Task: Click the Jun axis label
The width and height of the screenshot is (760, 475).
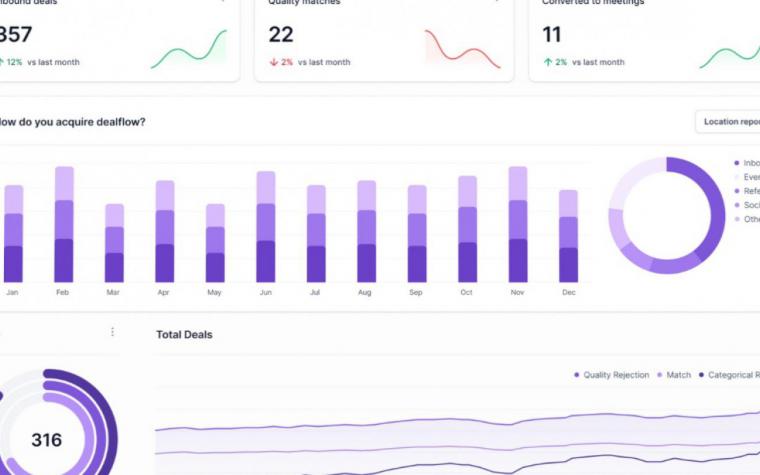Action: point(266,292)
